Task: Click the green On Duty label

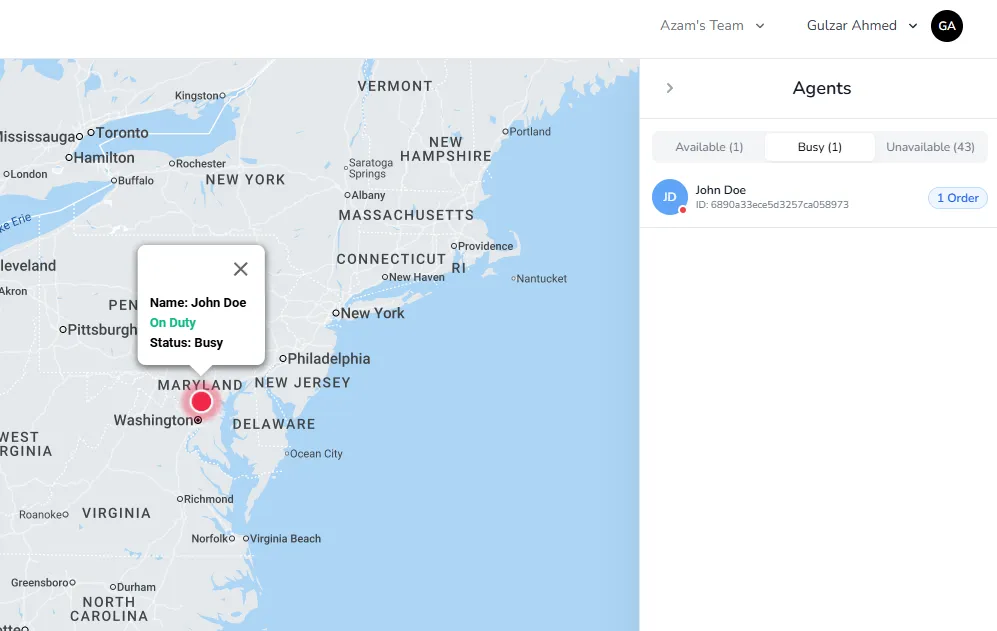Action: click(172, 322)
